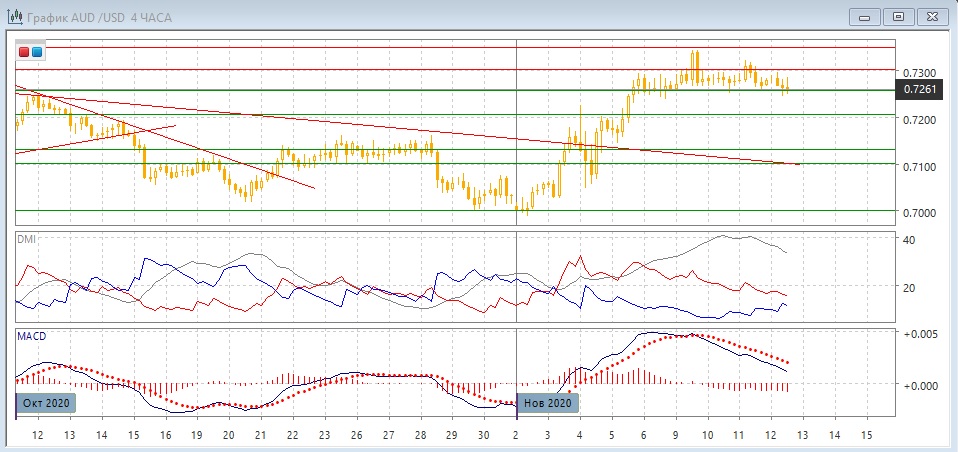Click the current price label 0.7261
The width and height of the screenshot is (958, 452).
[919, 90]
